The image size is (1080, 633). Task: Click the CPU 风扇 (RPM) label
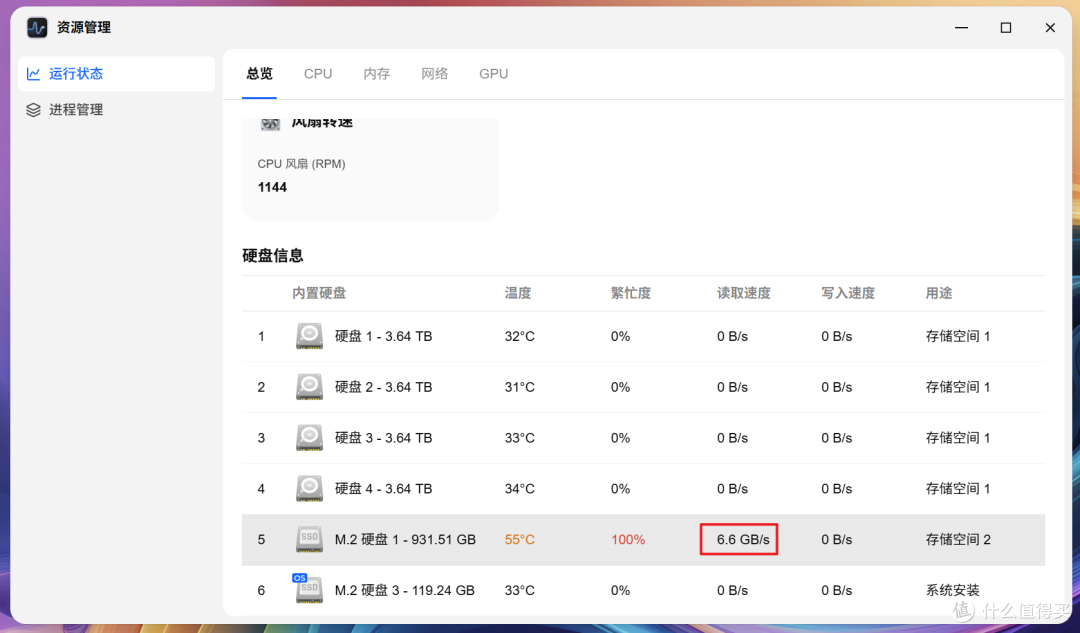(x=302, y=164)
